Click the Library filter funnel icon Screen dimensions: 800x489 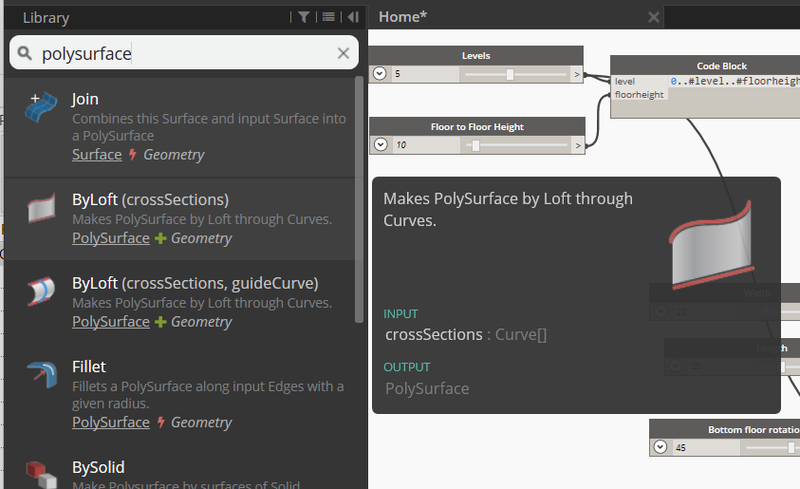coord(304,17)
